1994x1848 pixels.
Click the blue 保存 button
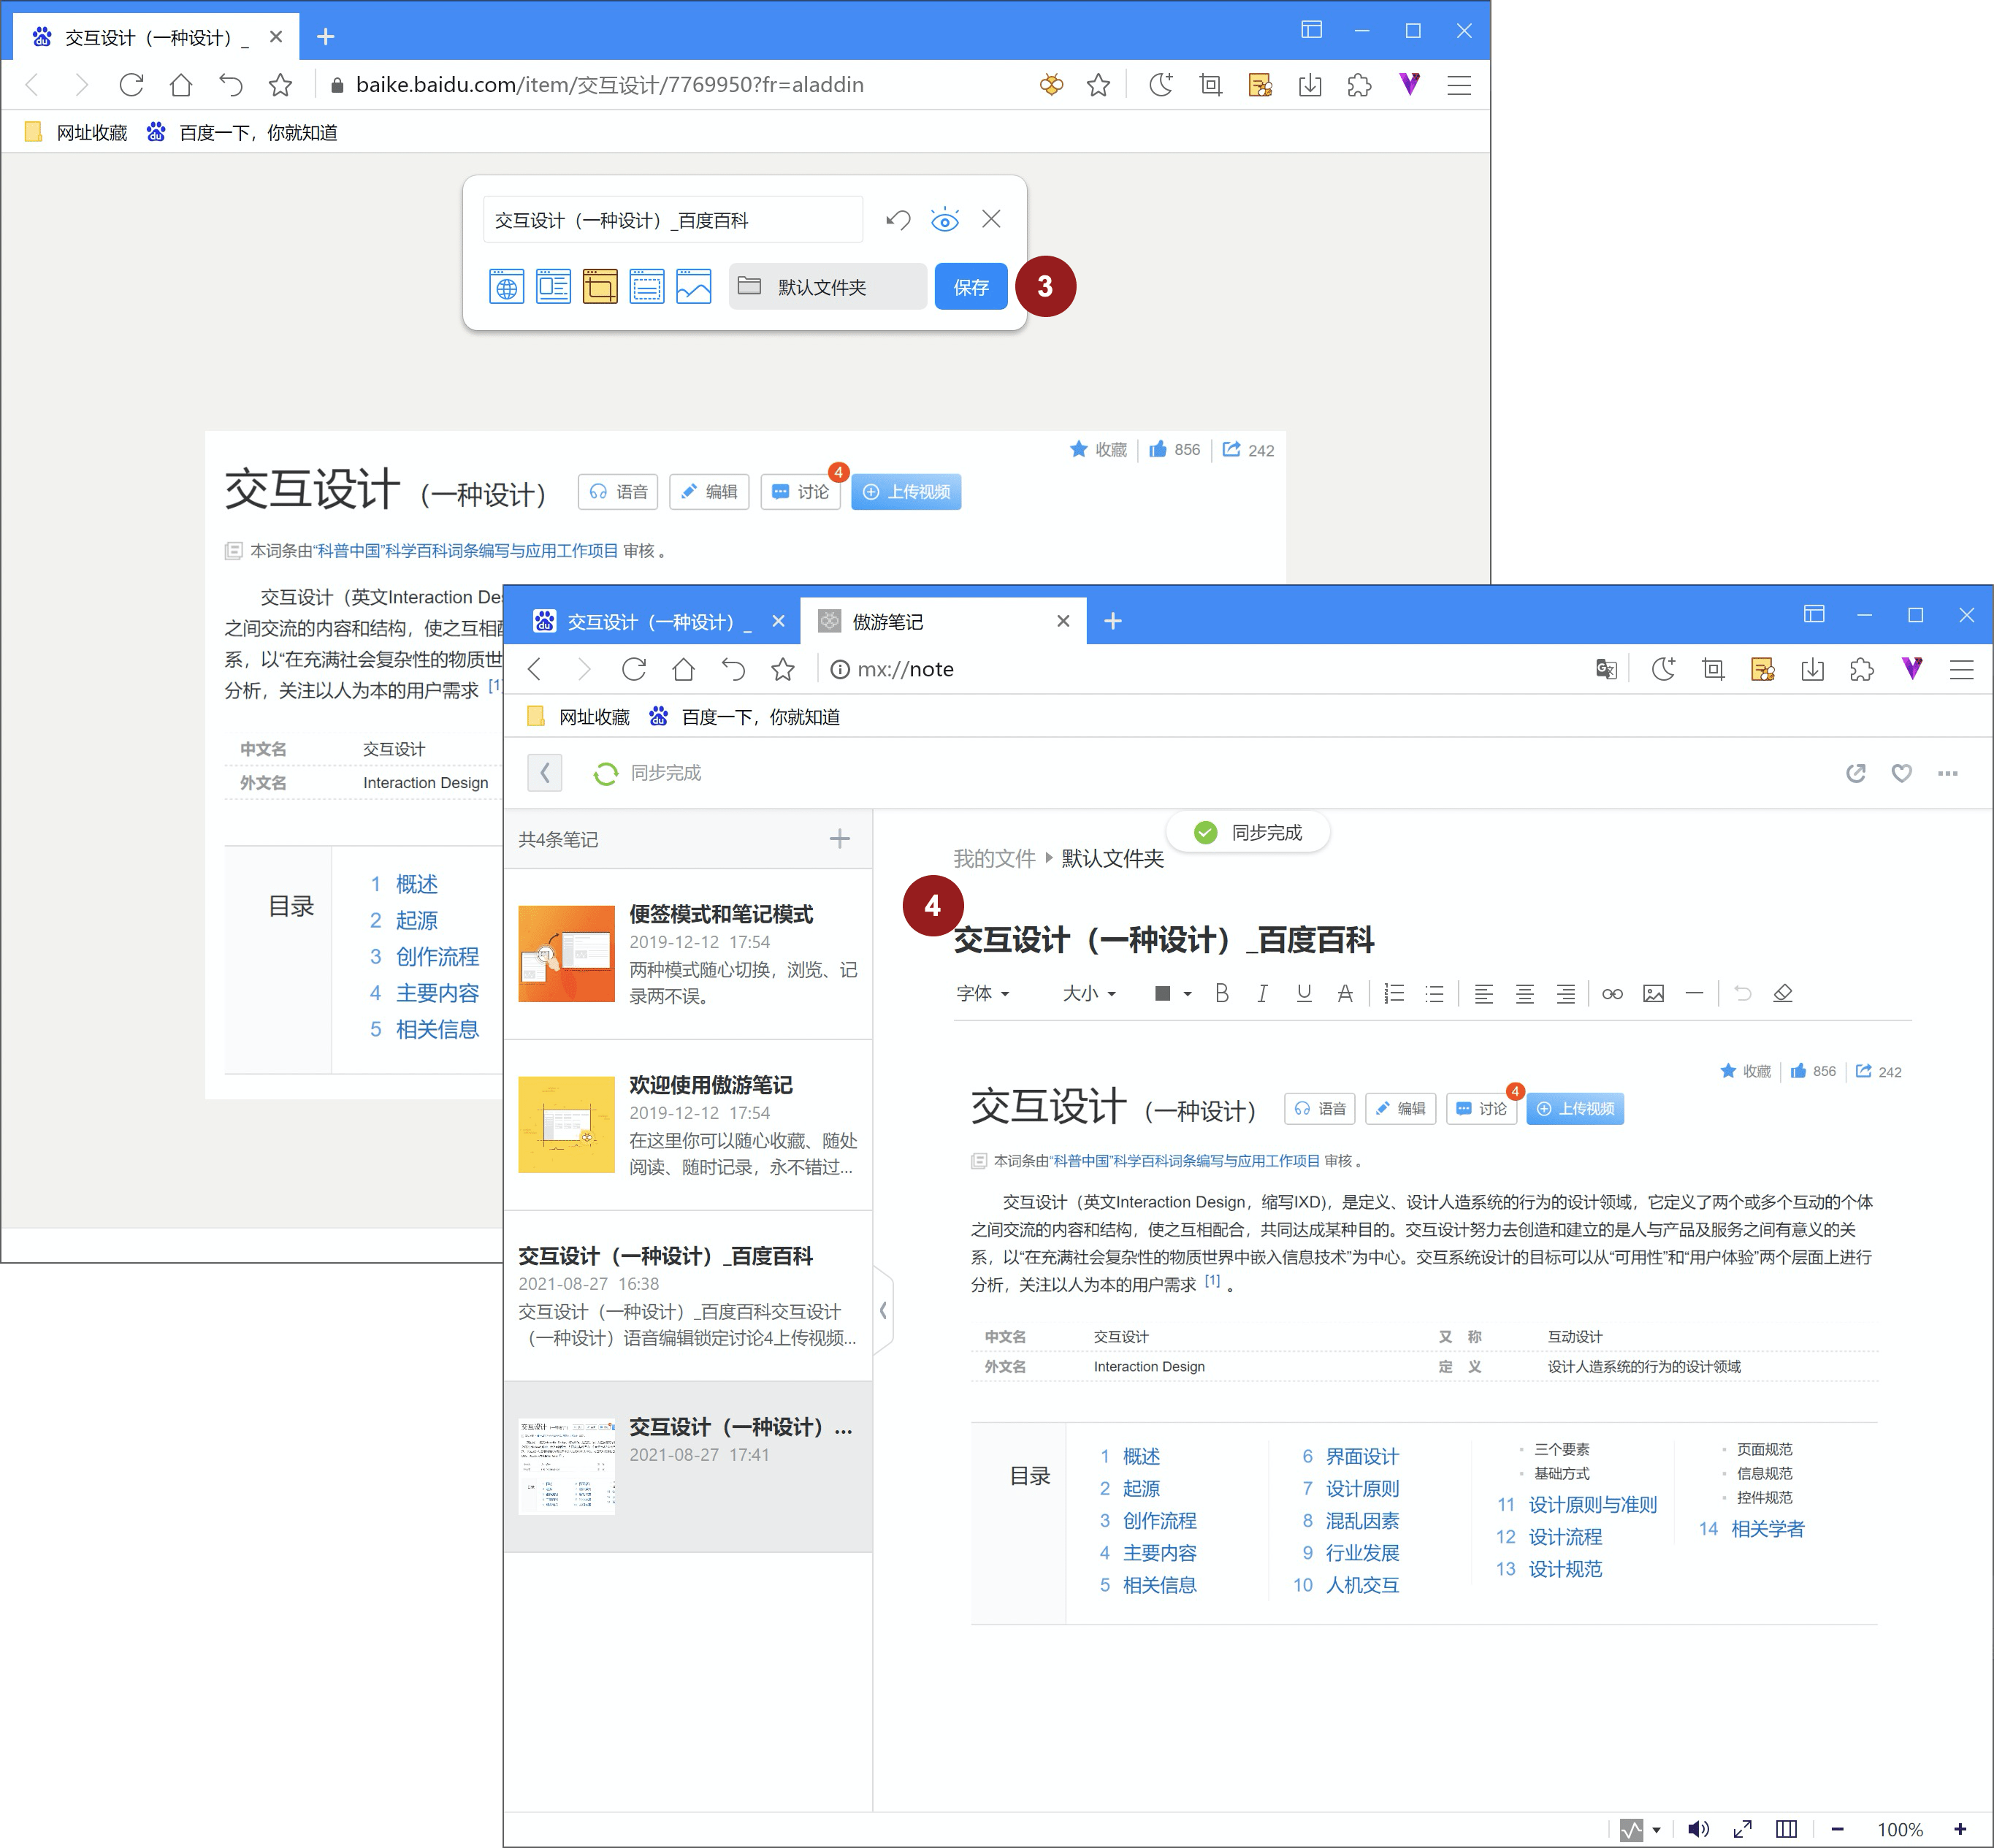point(971,287)
